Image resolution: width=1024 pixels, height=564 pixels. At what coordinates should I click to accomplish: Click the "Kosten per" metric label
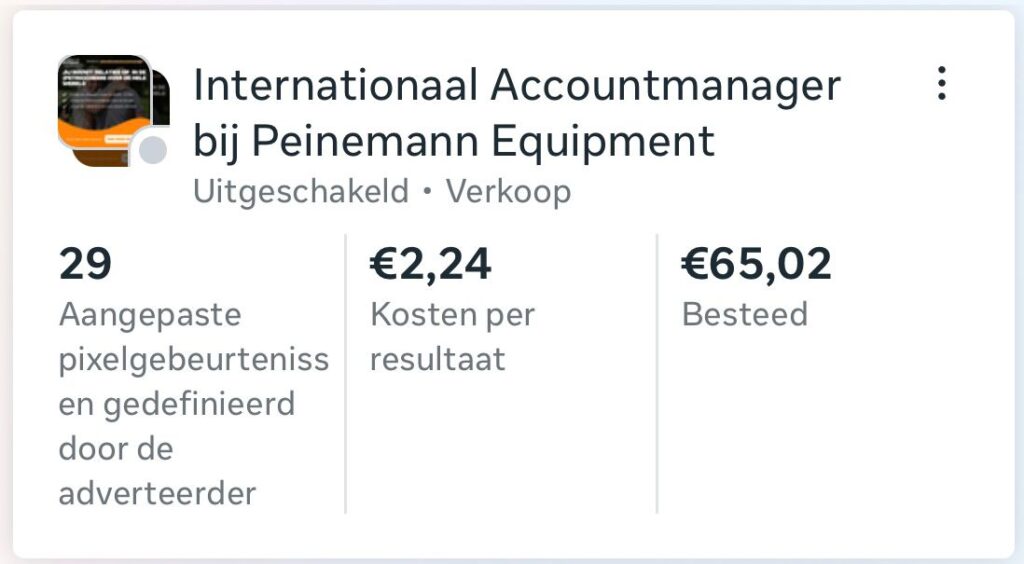[x=452, y=315]
